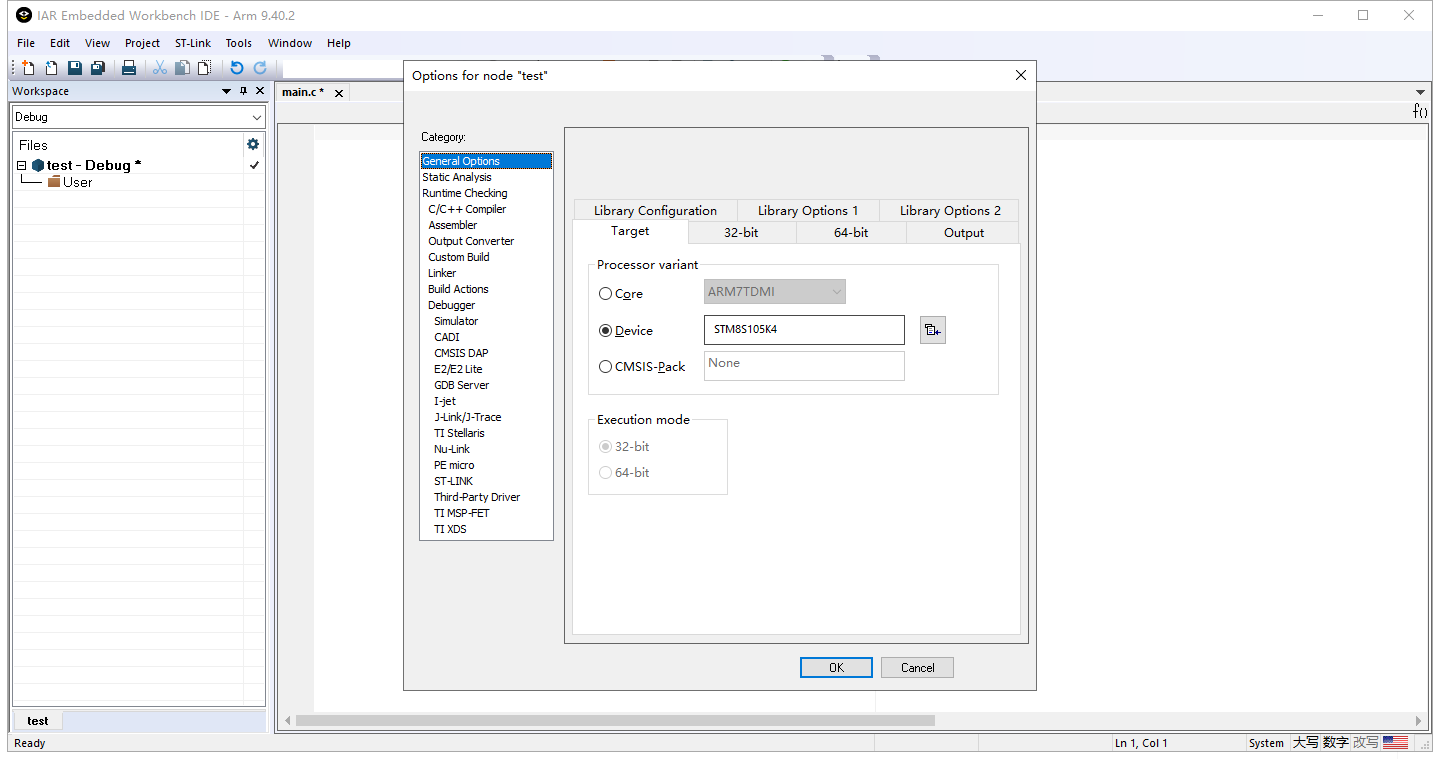Close the main.c editor tab

pyautogui.click(x=339, y=93)
